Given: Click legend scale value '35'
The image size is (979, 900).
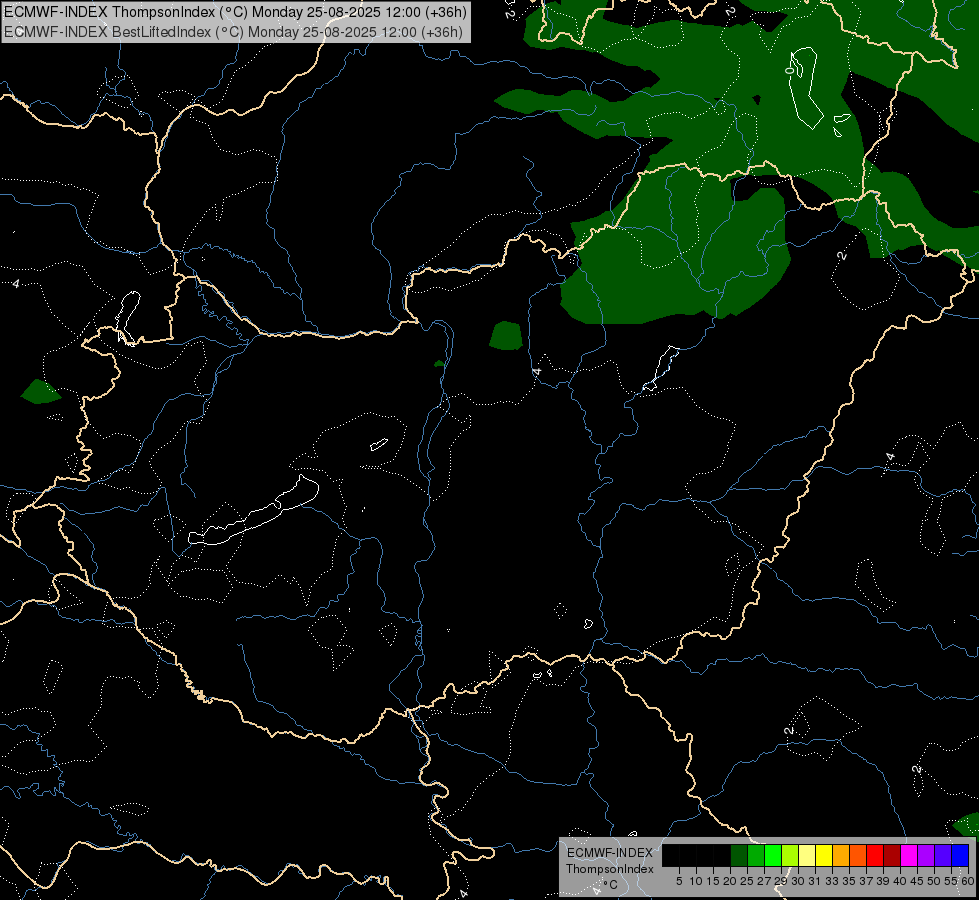Looking at the screenshot, I should [x=849, y=881].
